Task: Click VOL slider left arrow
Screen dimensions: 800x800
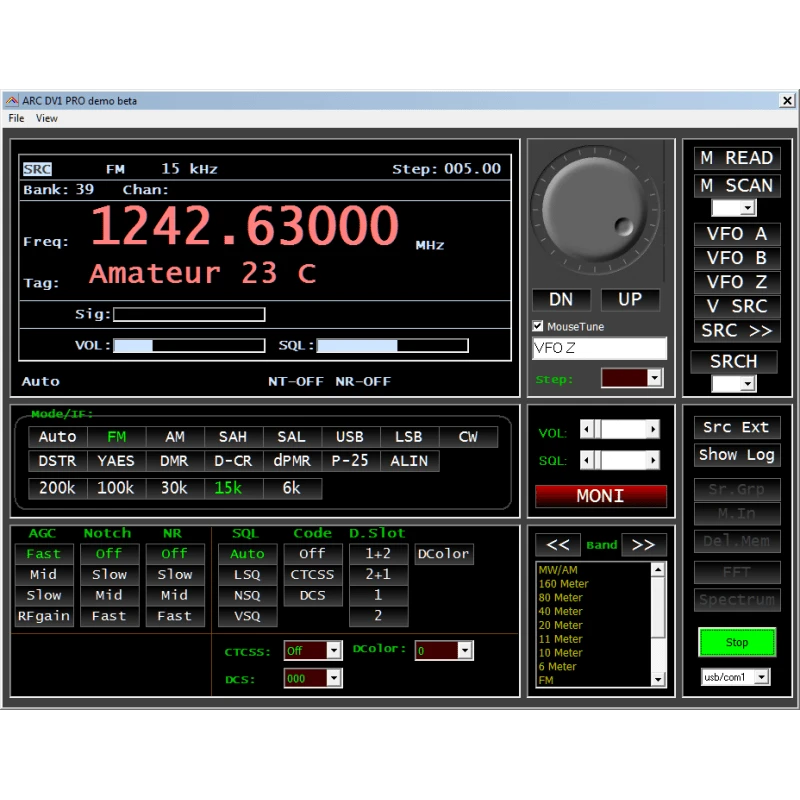Action: 587,429
